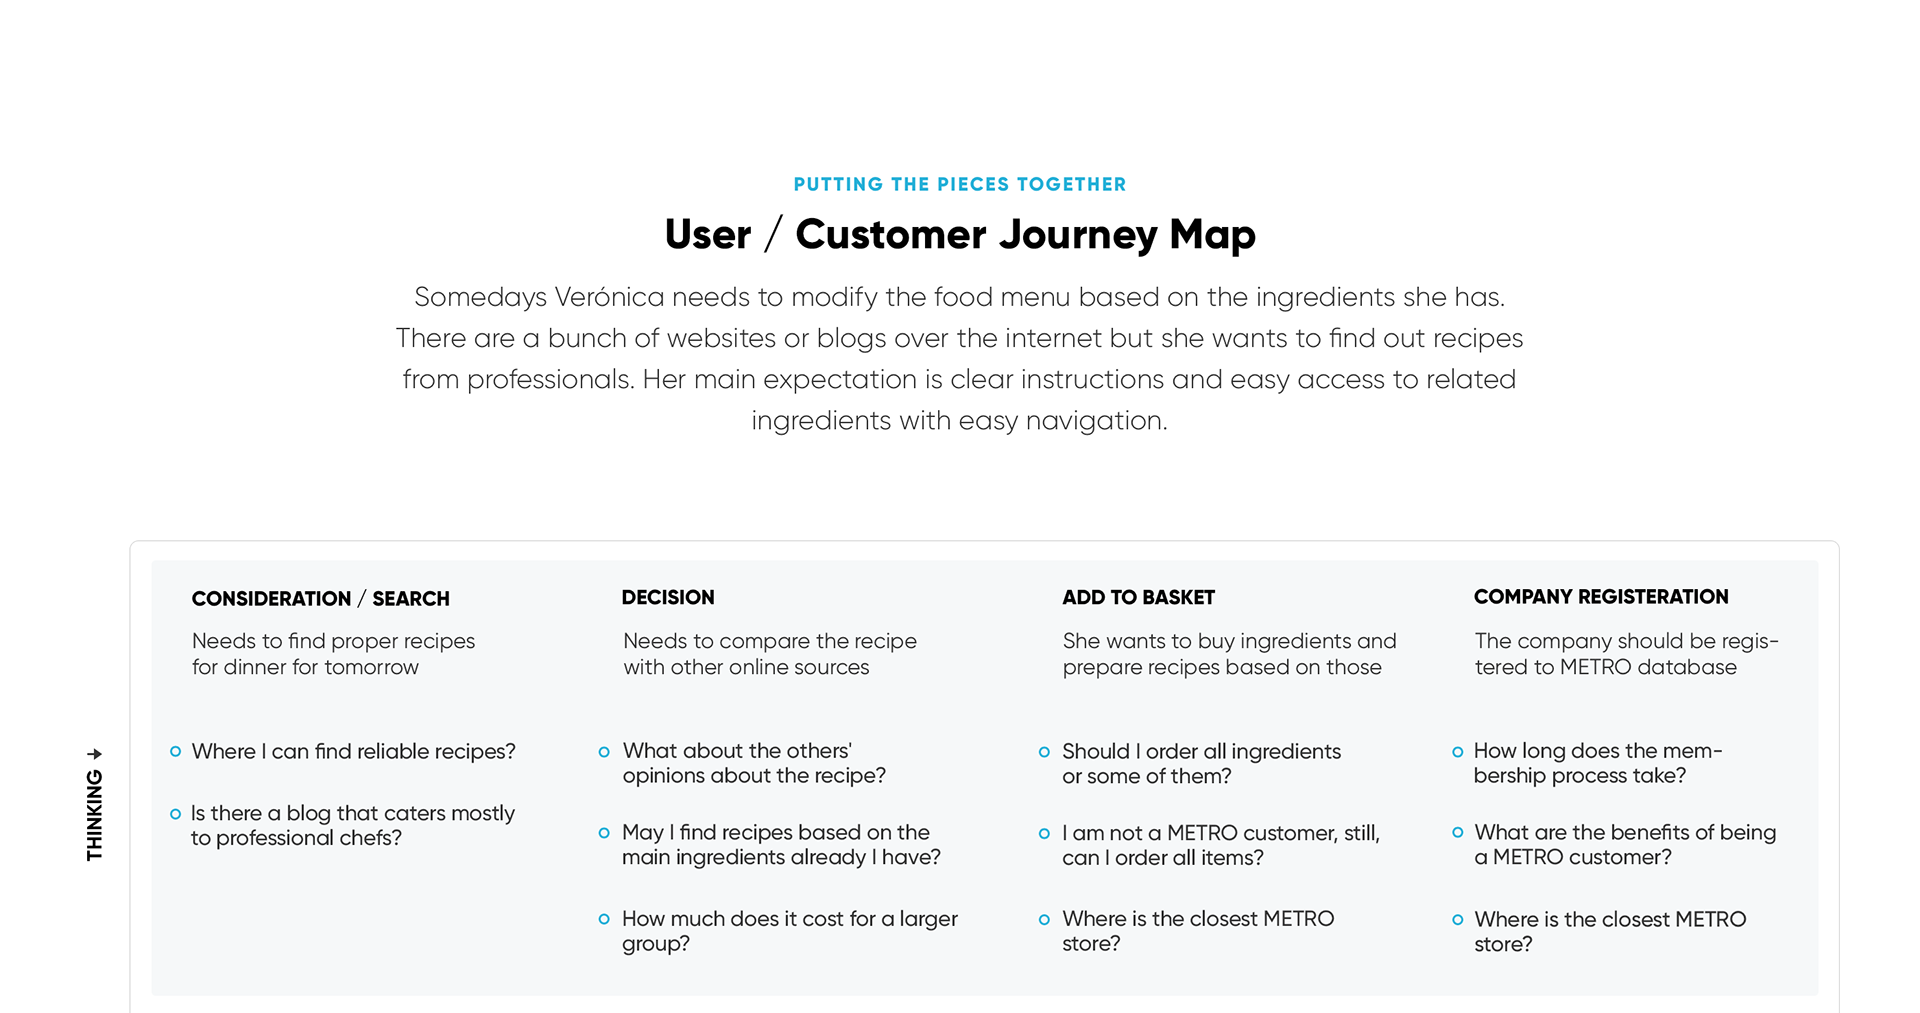Click bullet beside "I am not a METRO customer"
The width and height of the screenshot is (1920, 1013).
coord(1044,833)
